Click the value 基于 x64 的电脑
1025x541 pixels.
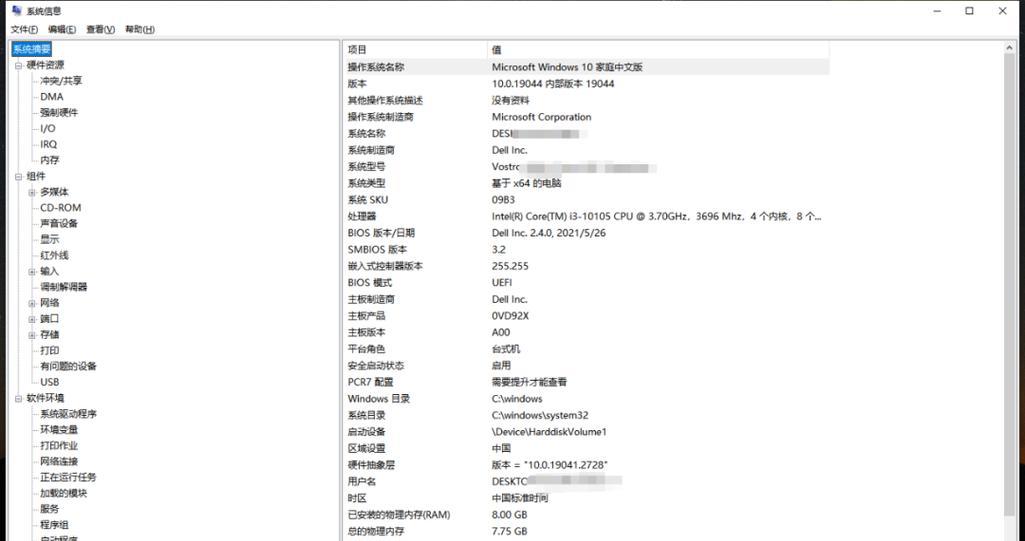[526, 183]
